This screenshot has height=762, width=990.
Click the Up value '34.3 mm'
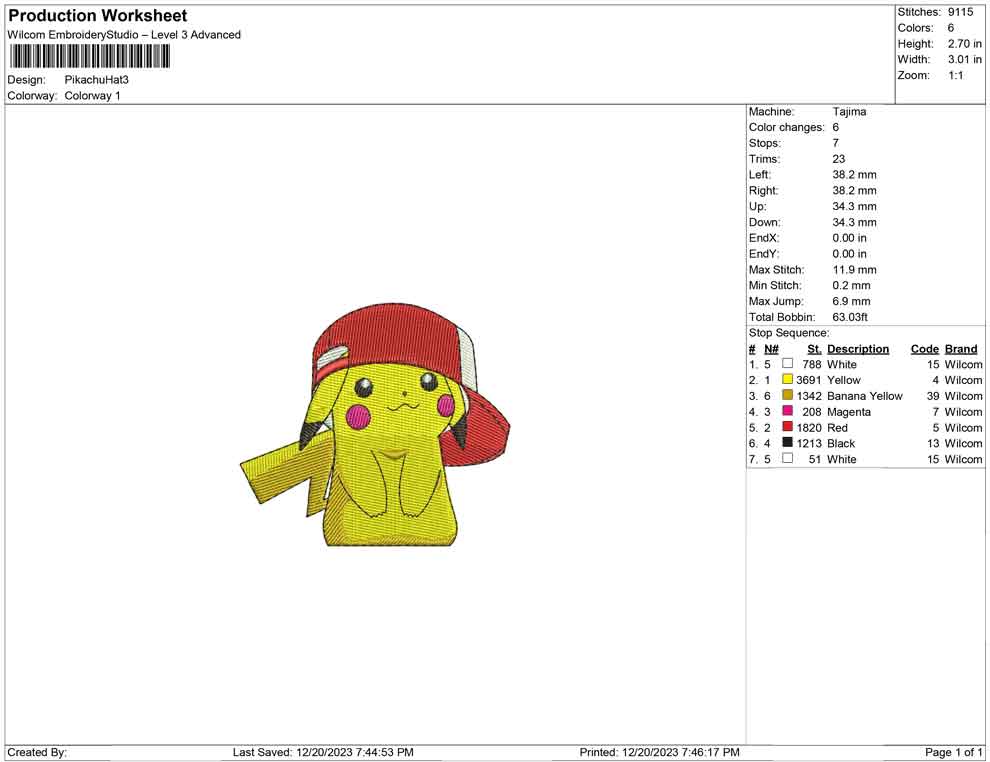tap(854, 206)
